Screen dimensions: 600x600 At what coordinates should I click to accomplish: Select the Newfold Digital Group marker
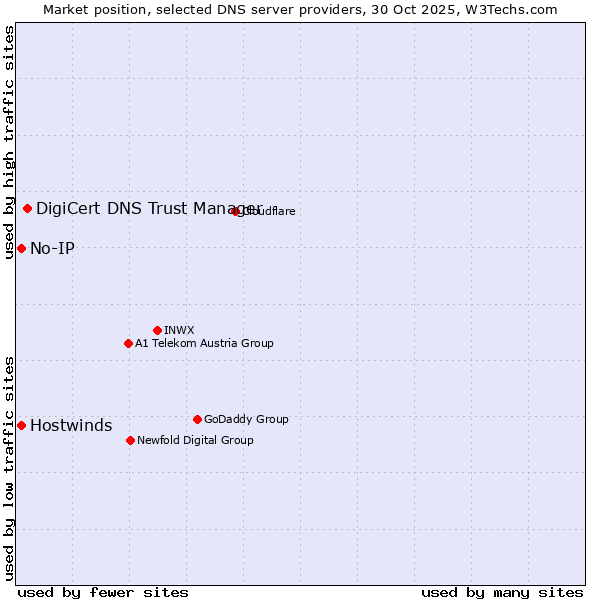tap(130, 440)
